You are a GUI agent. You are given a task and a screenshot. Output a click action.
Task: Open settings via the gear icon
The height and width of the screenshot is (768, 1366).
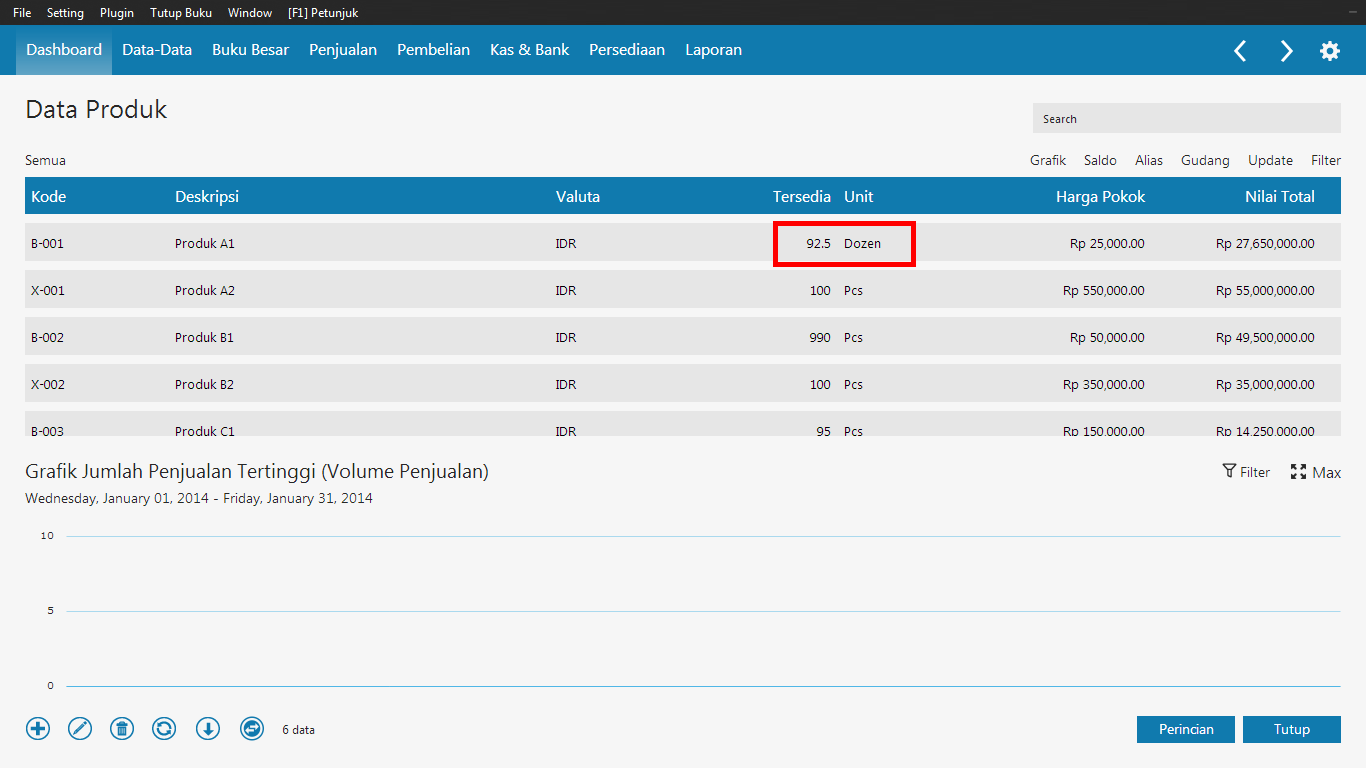pos(1330,51)
